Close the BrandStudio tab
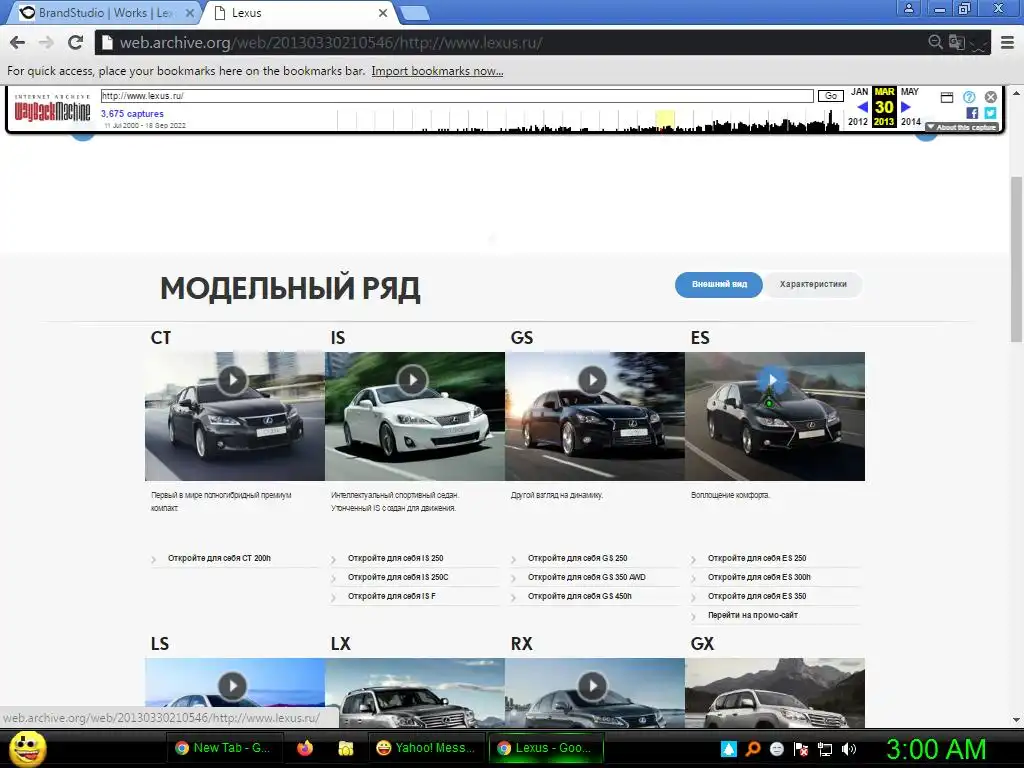The height and width of the screenshot is (768, 1024). 189,12
